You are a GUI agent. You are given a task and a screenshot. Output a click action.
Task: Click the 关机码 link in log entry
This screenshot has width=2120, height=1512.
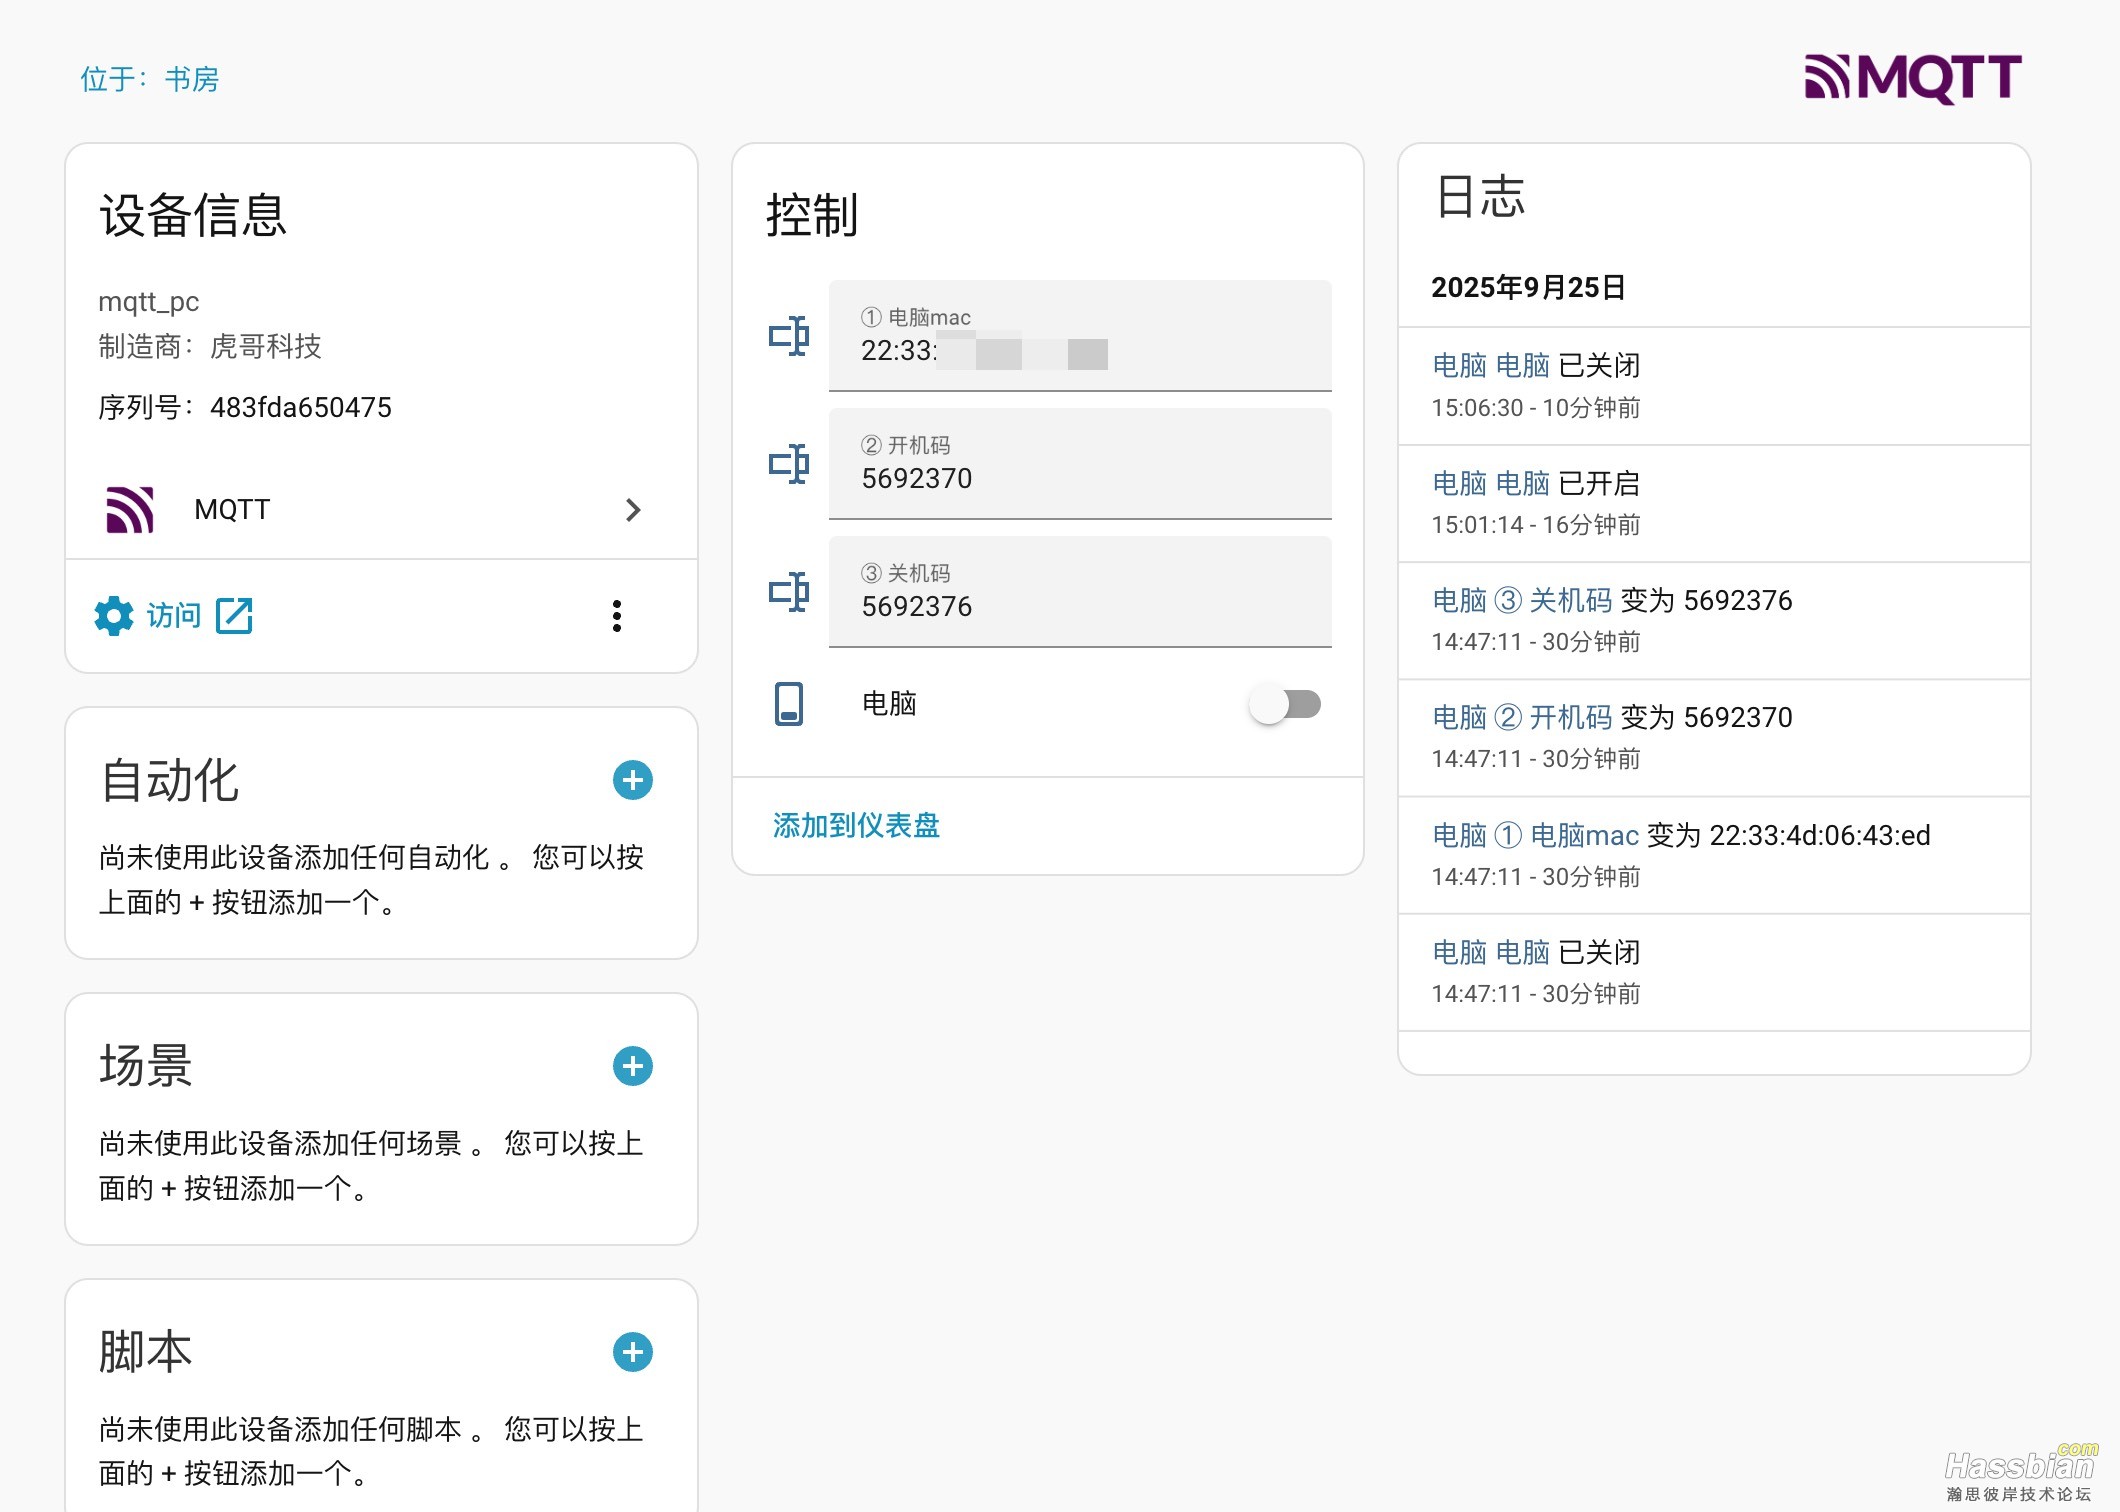pos(1570,601)
